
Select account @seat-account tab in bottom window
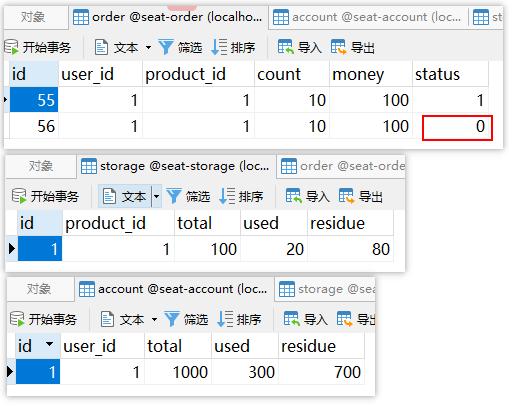point(174,289)
